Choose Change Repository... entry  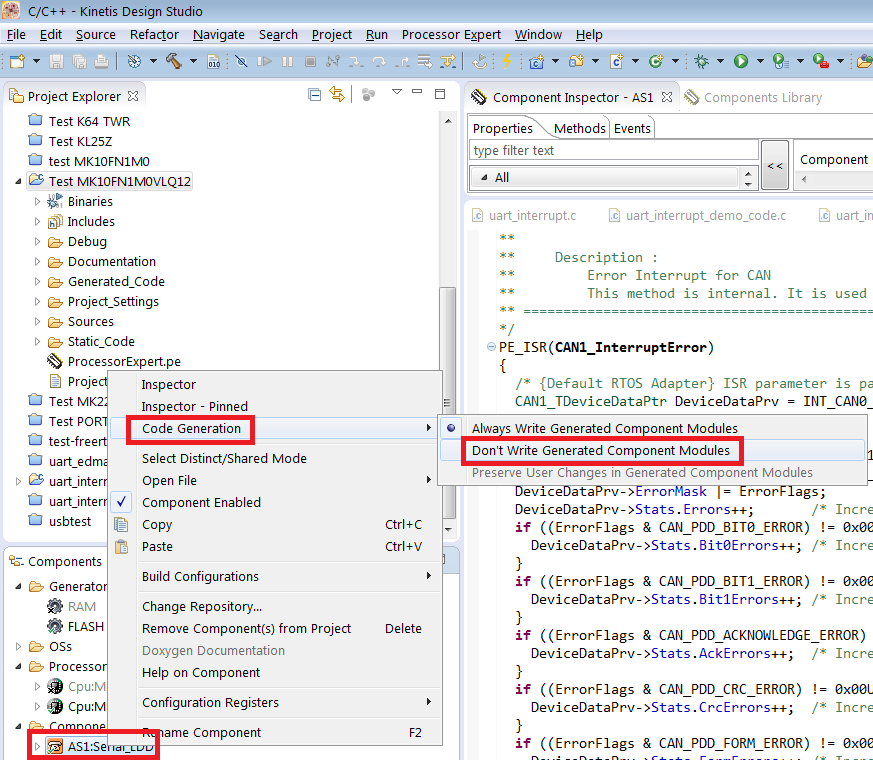tap(202, 606)
